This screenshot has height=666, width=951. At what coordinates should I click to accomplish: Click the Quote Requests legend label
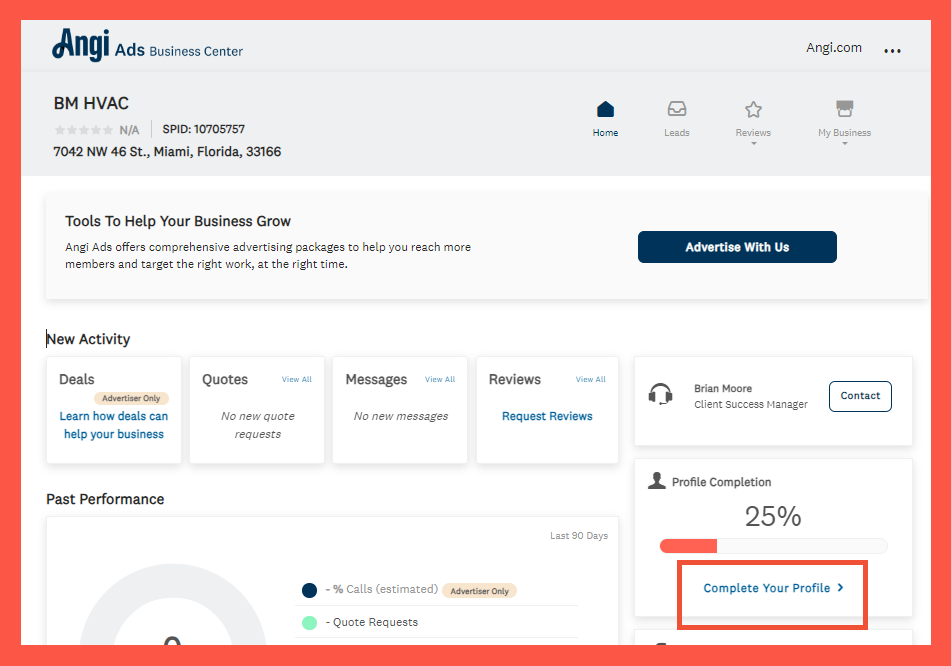[372, 622]
